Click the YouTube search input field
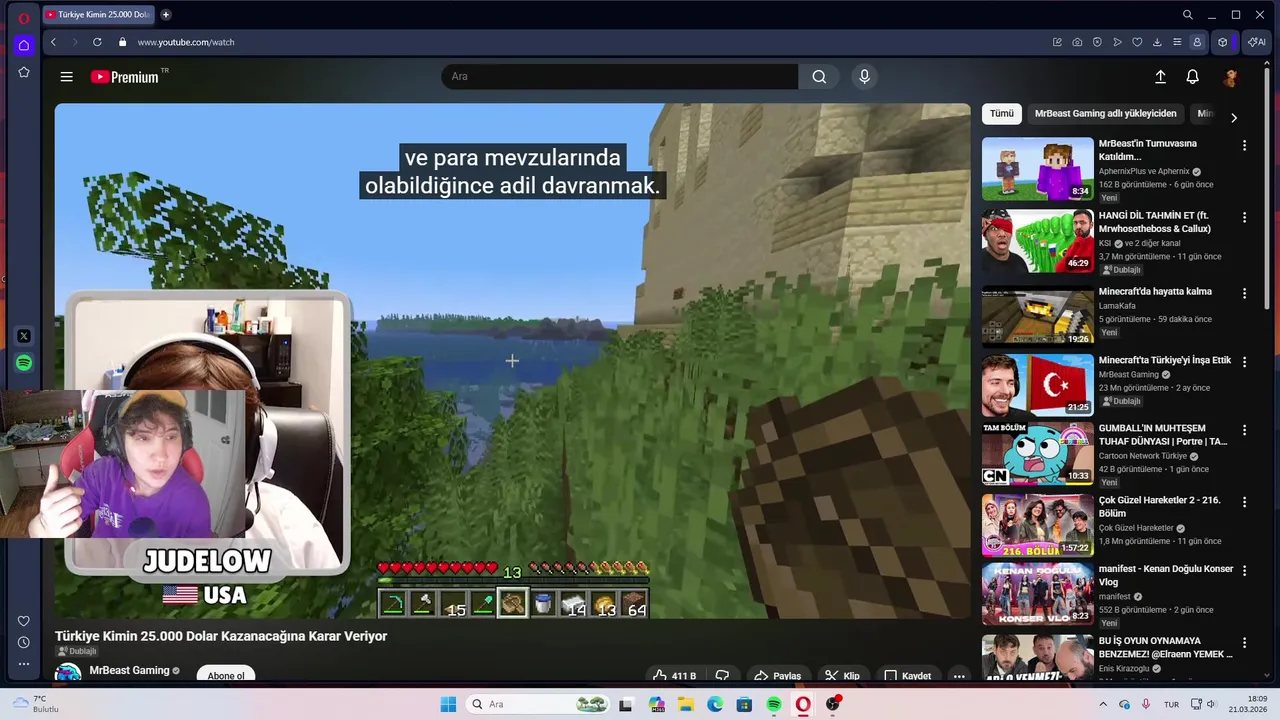 point(620,77)
